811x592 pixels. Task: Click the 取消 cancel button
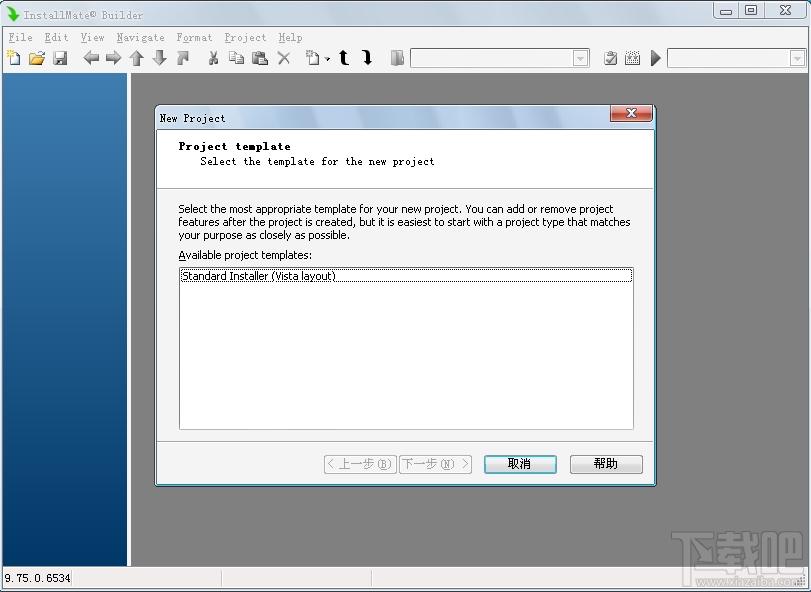click(520, 464)
